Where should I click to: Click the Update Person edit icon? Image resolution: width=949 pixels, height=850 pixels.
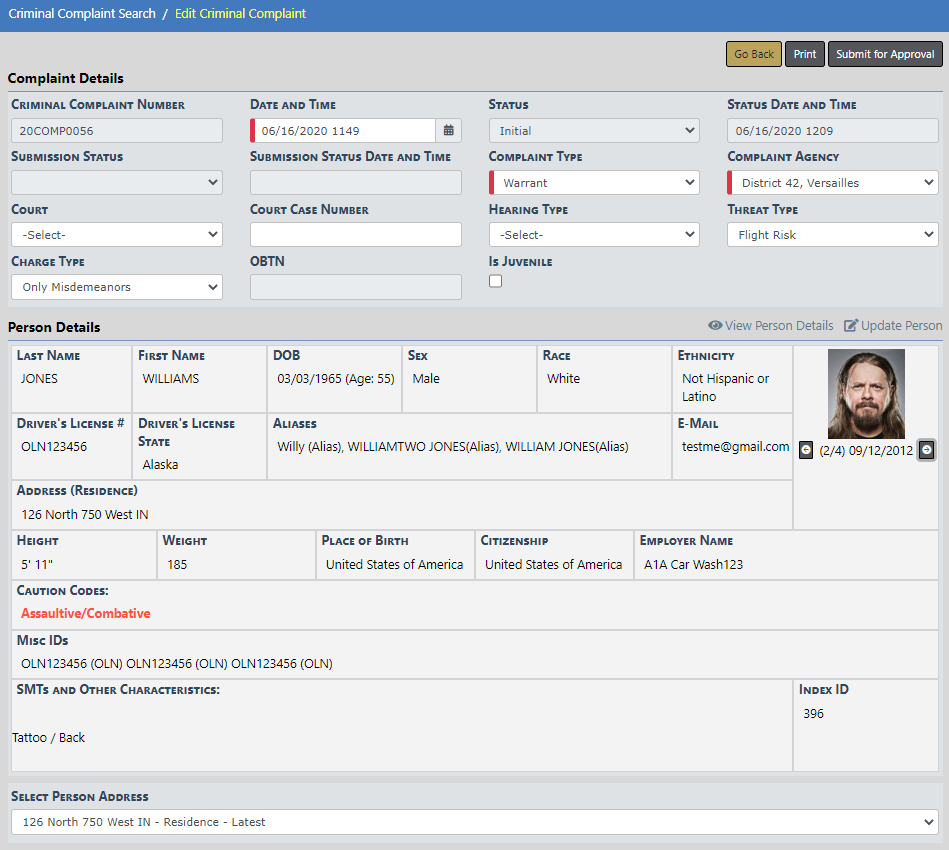(851, 326)
